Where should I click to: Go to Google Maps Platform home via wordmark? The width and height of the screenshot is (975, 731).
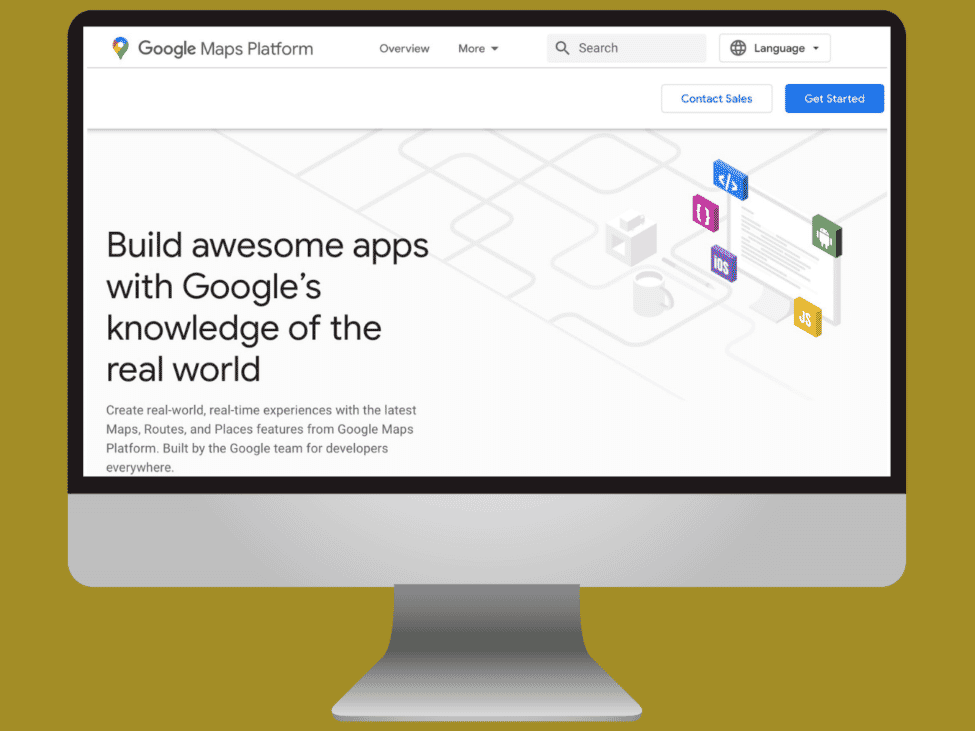pyautogui.click(x=225, y=47)
